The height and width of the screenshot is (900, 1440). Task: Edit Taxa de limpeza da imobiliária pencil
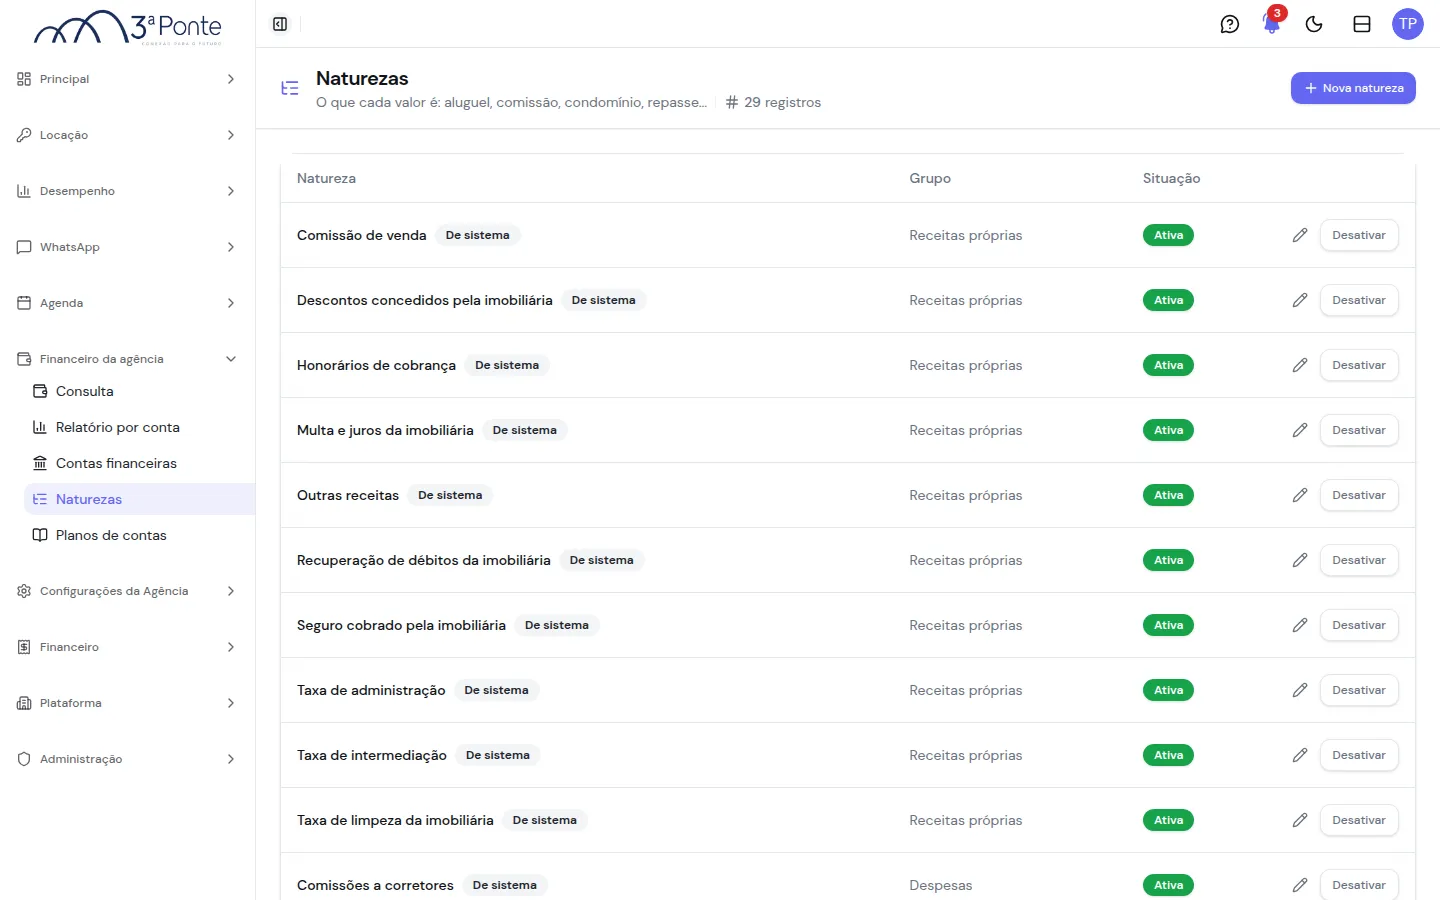pos(1300,820)
